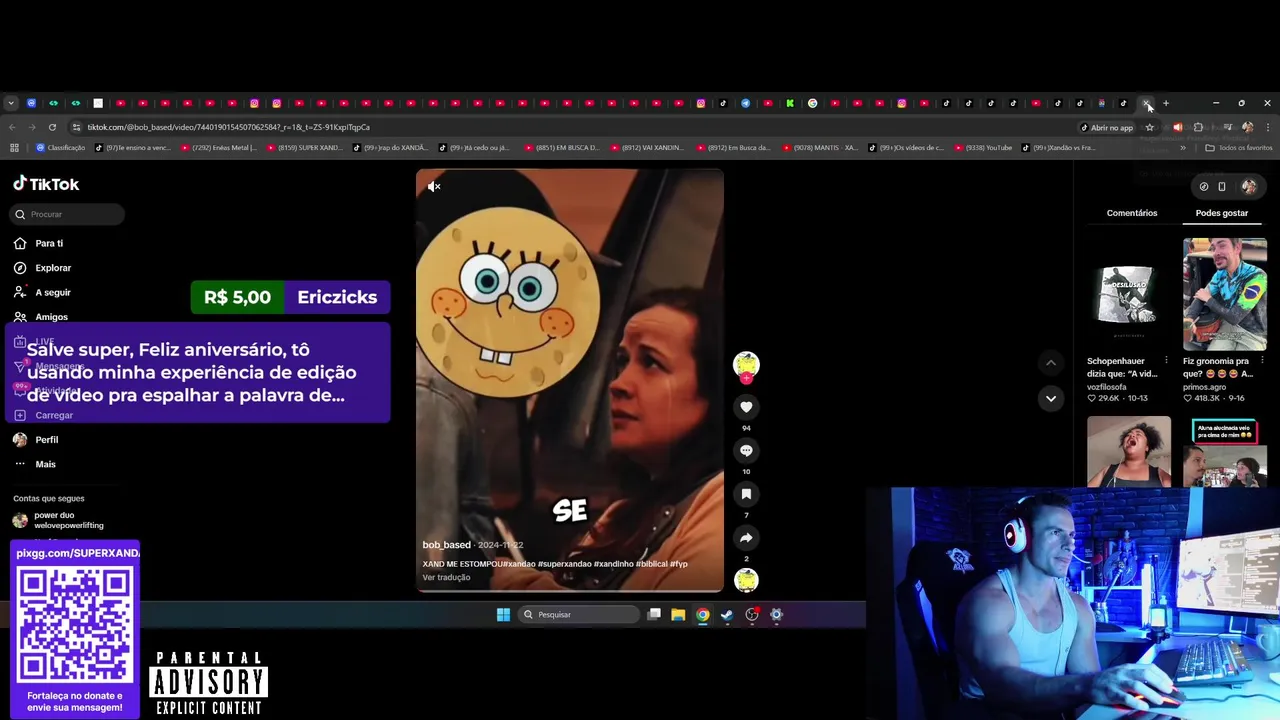Open video comments via speech bubble icon
The width and height of the screenshot is (1280, 720).
[x=746, y=451]
